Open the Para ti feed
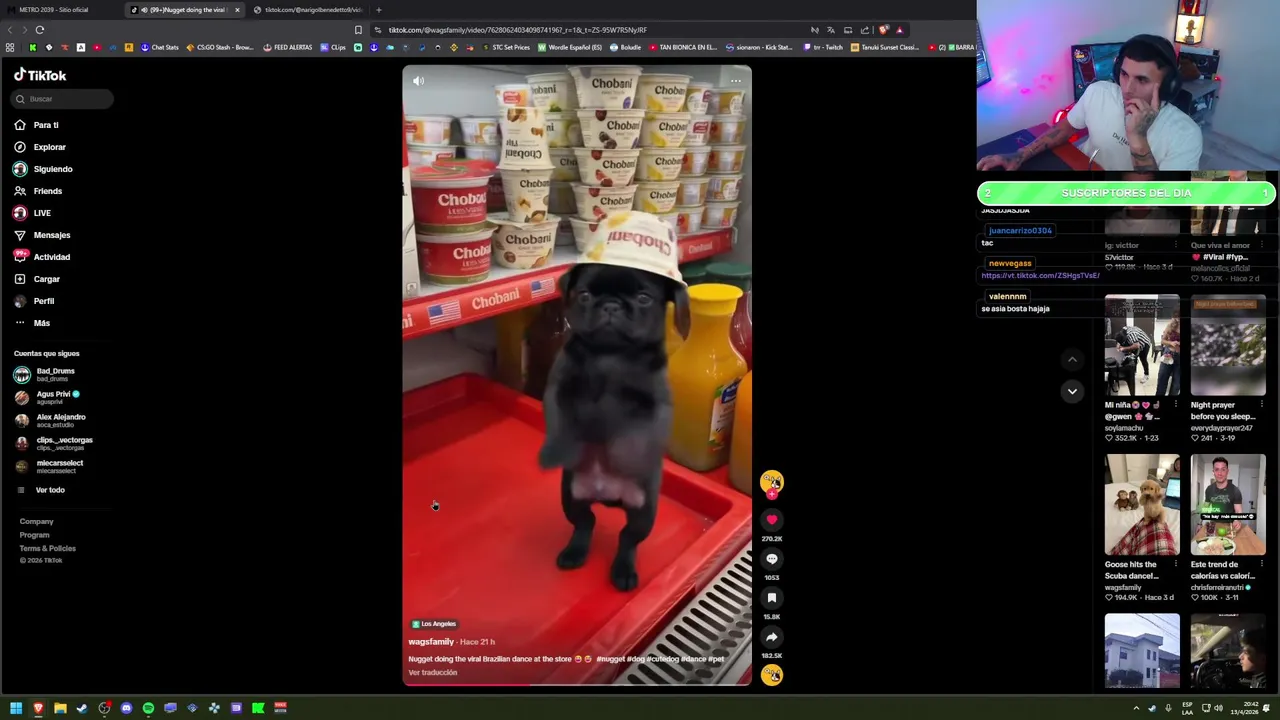The height and width of the screenshot is (720, 1280). 37,125
